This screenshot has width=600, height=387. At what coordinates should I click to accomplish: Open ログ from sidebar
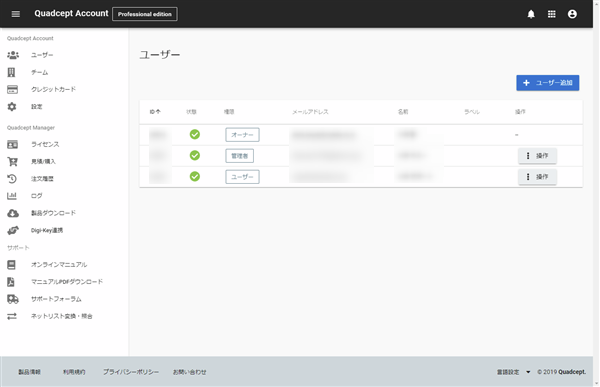pos(36,196)
